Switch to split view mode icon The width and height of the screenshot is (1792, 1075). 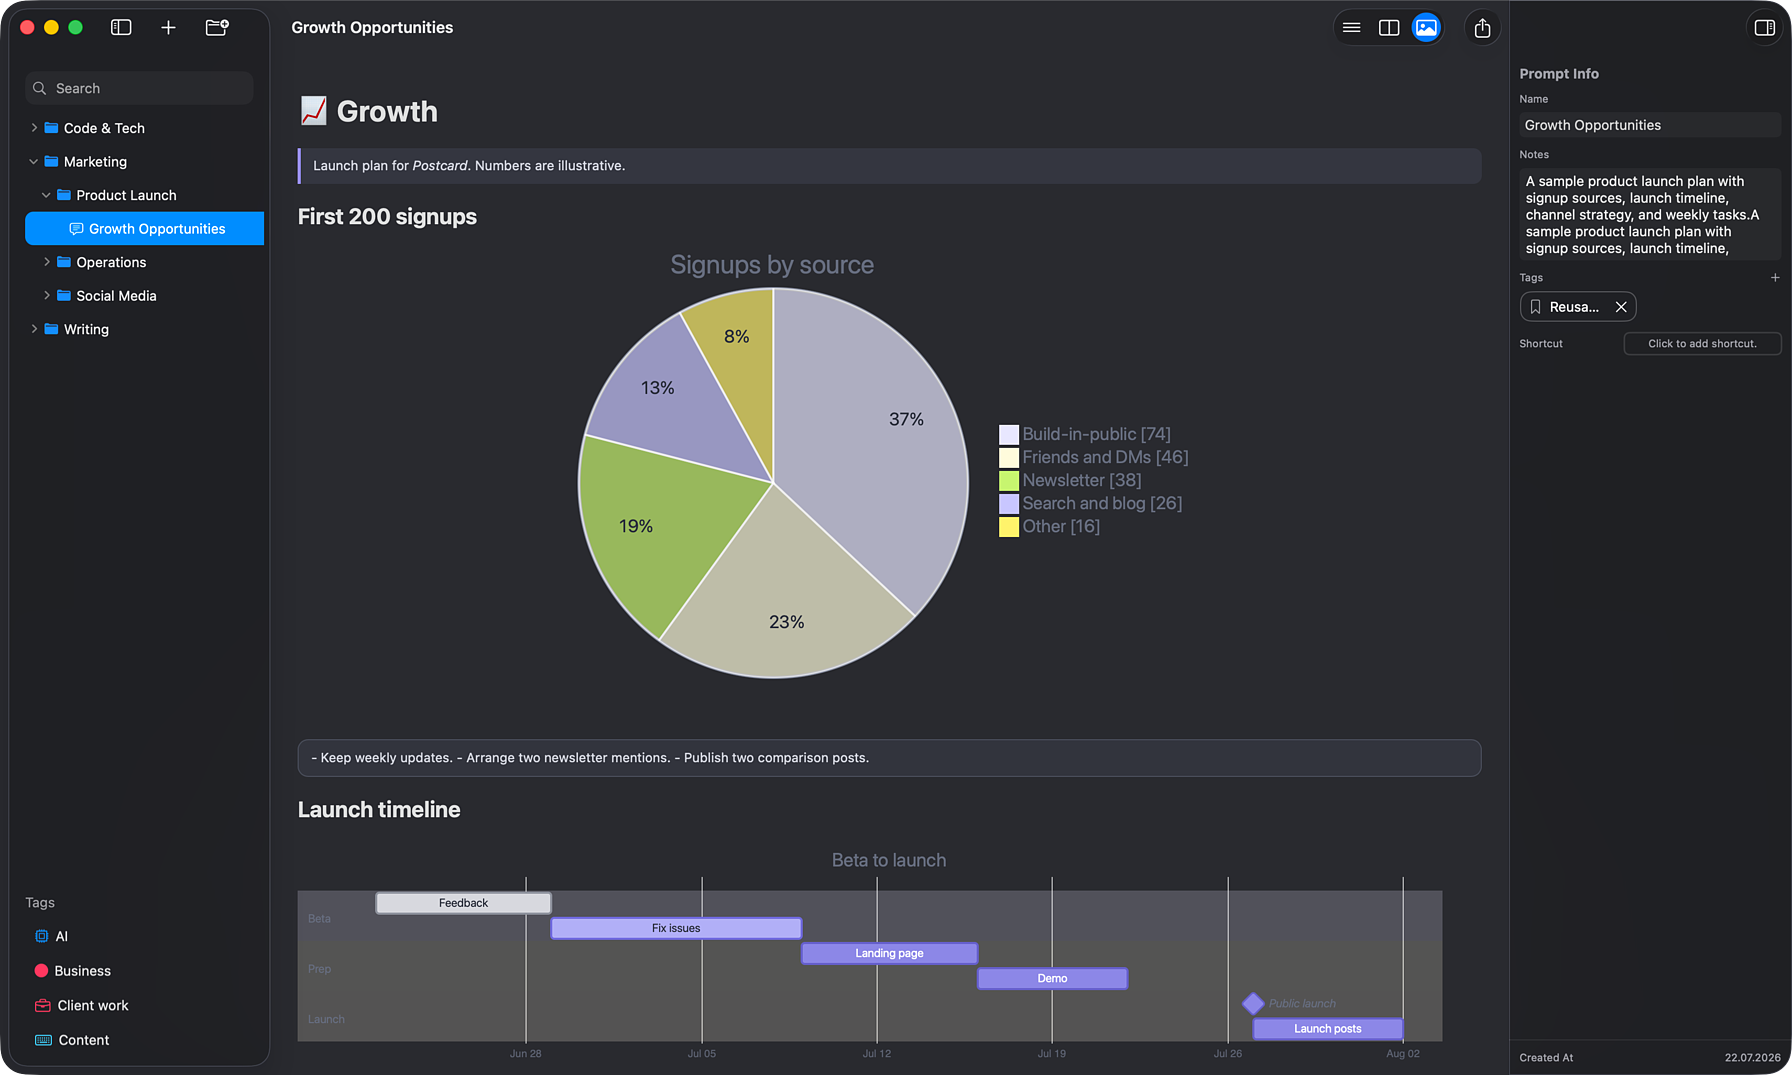click(x=1389, y=28)
